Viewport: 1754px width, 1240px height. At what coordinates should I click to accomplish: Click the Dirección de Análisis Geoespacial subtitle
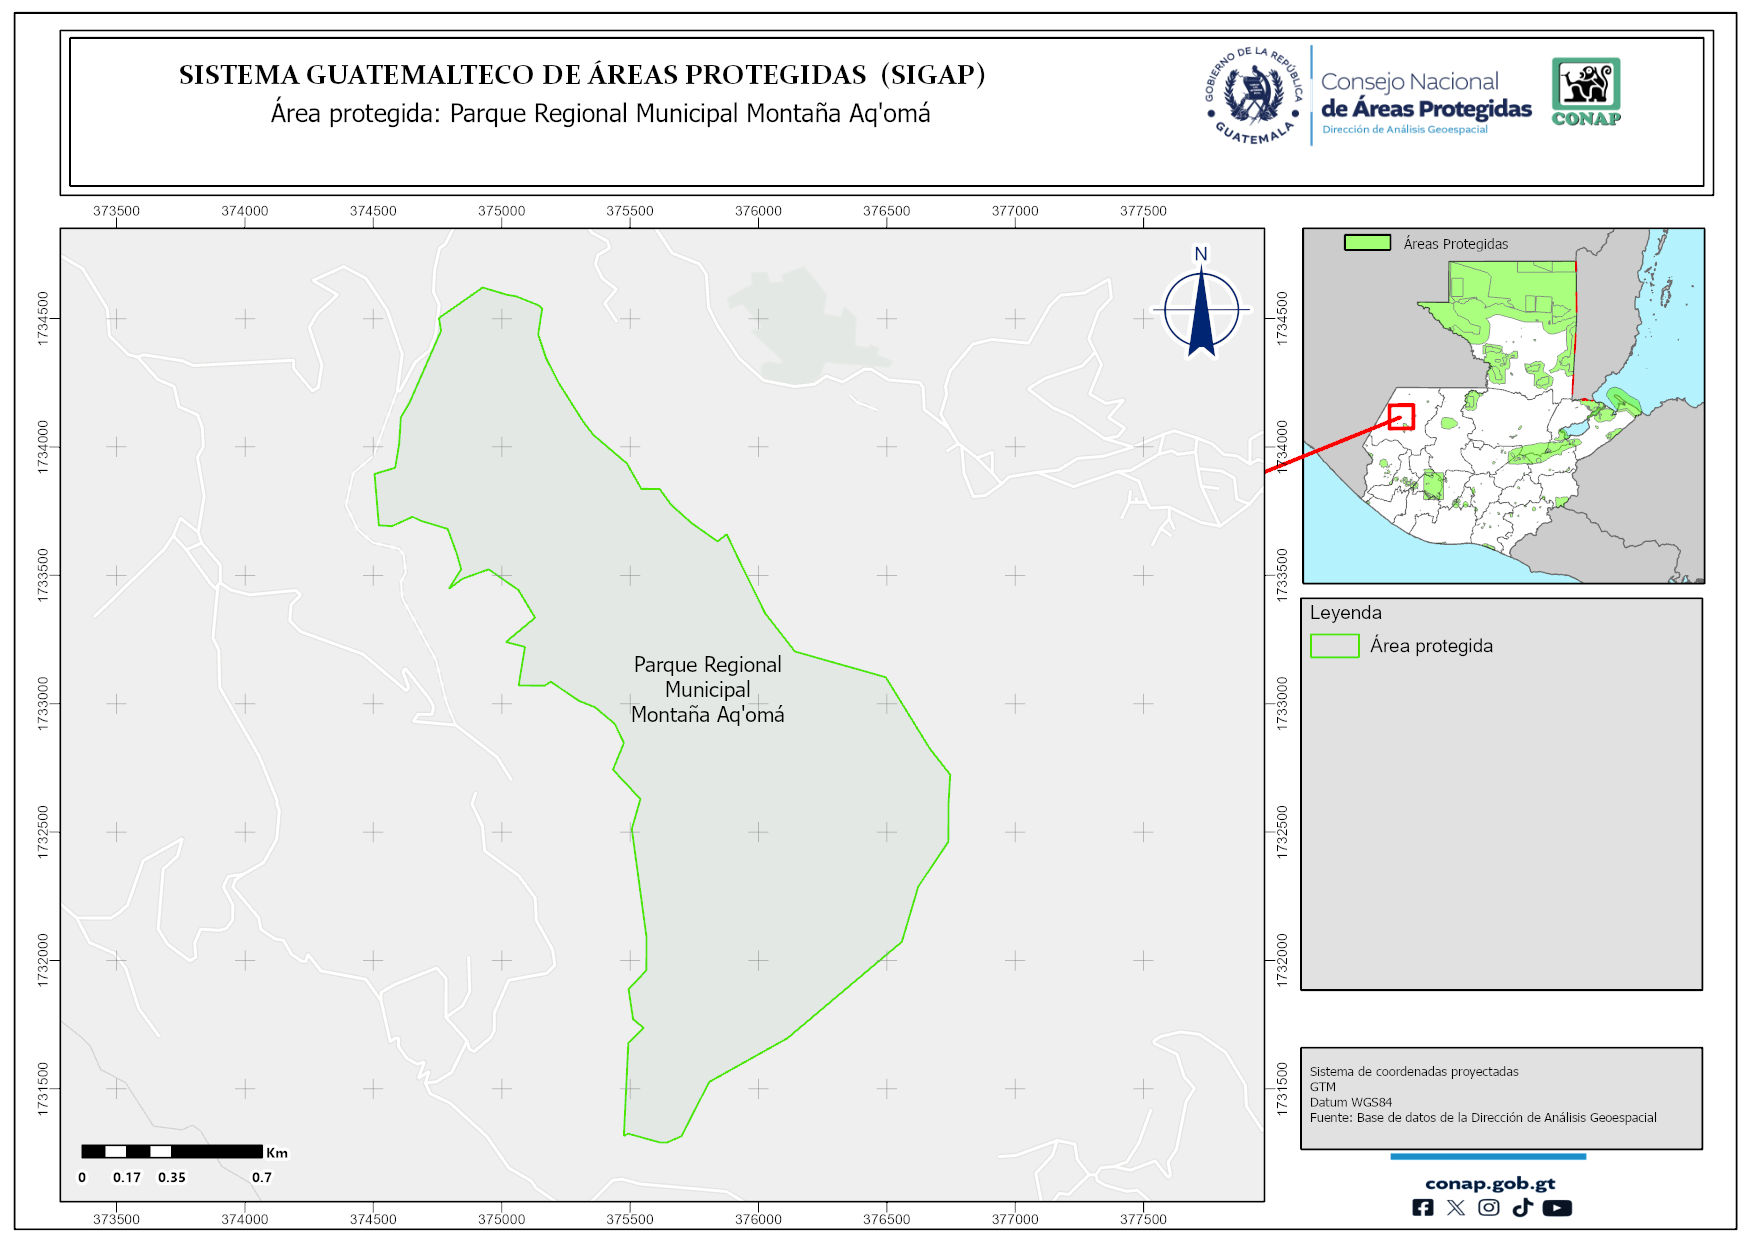[x=1404, y=130]
